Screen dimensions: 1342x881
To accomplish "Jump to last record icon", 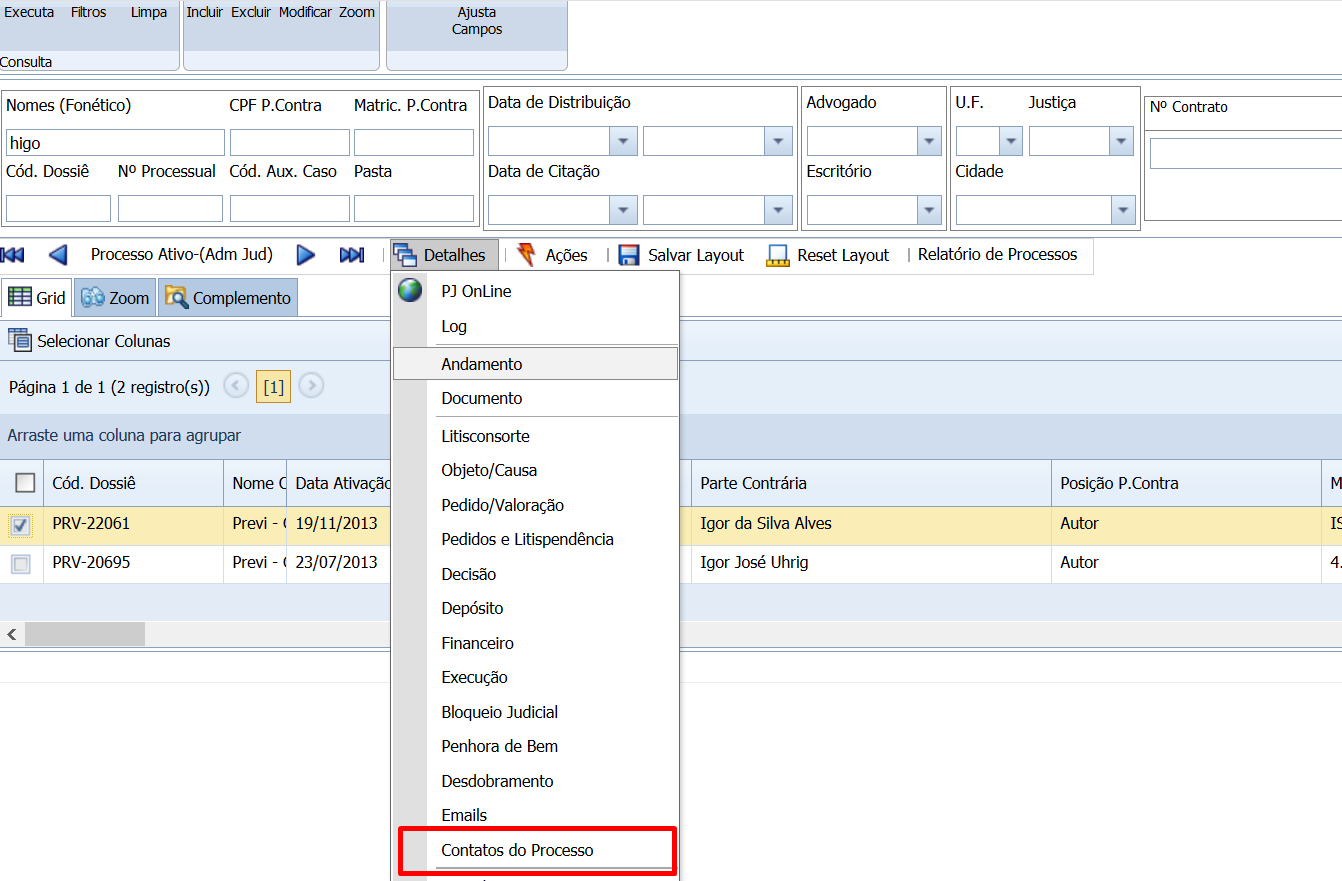I will click(x=352, y=255).
